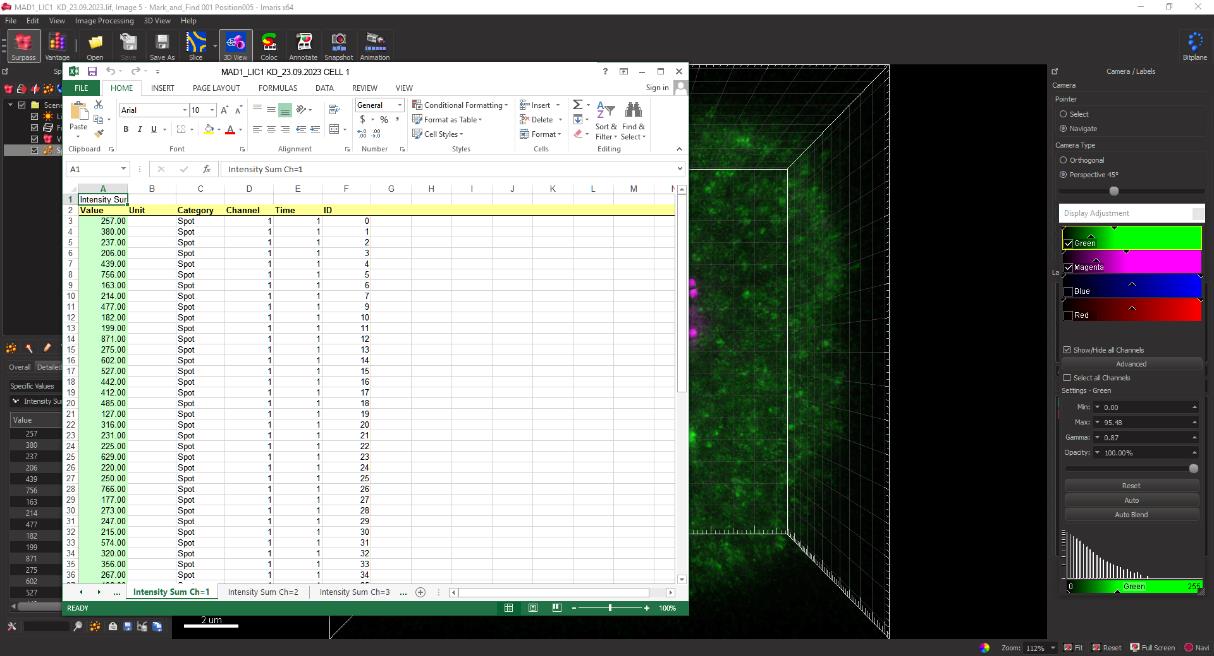Click the Auto Blend button
The height and width of the screenshot is (656, 1214).
click(x=1131, y=515)
